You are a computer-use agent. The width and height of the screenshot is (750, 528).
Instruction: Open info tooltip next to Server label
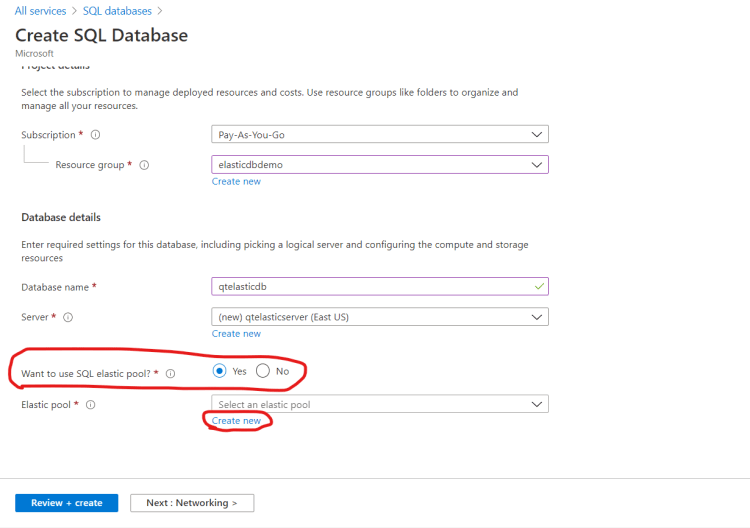(x=68, y=317)
